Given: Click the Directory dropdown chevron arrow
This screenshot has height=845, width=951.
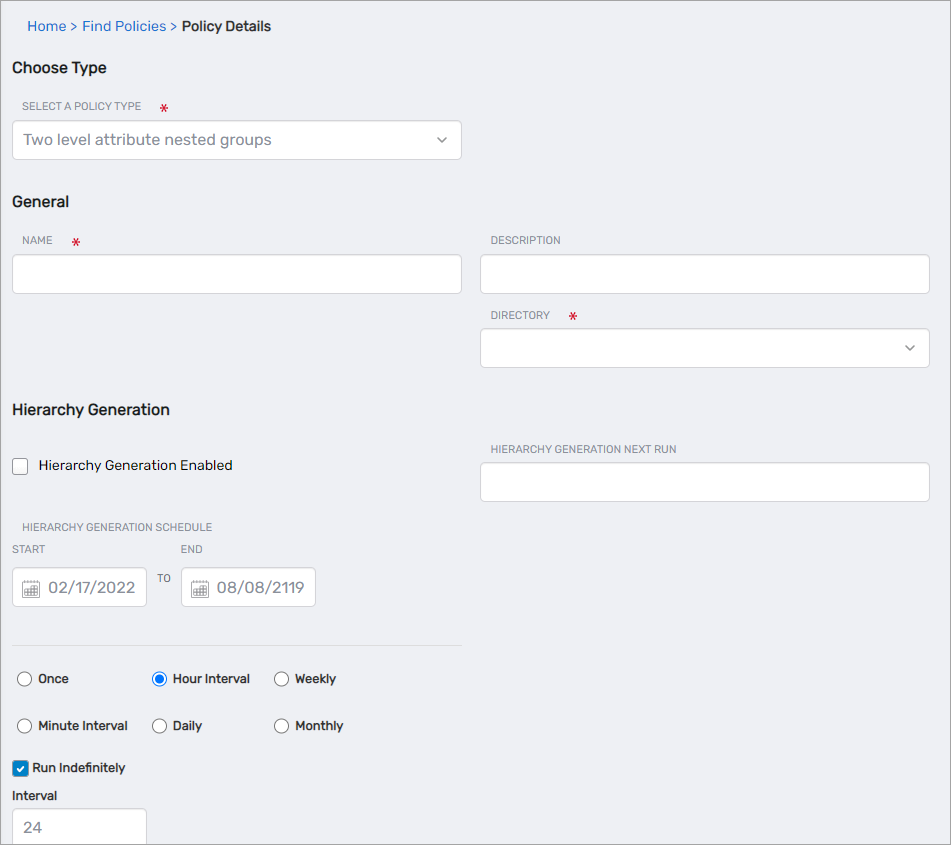Looking at the screenshot, I should pos(909,348).
